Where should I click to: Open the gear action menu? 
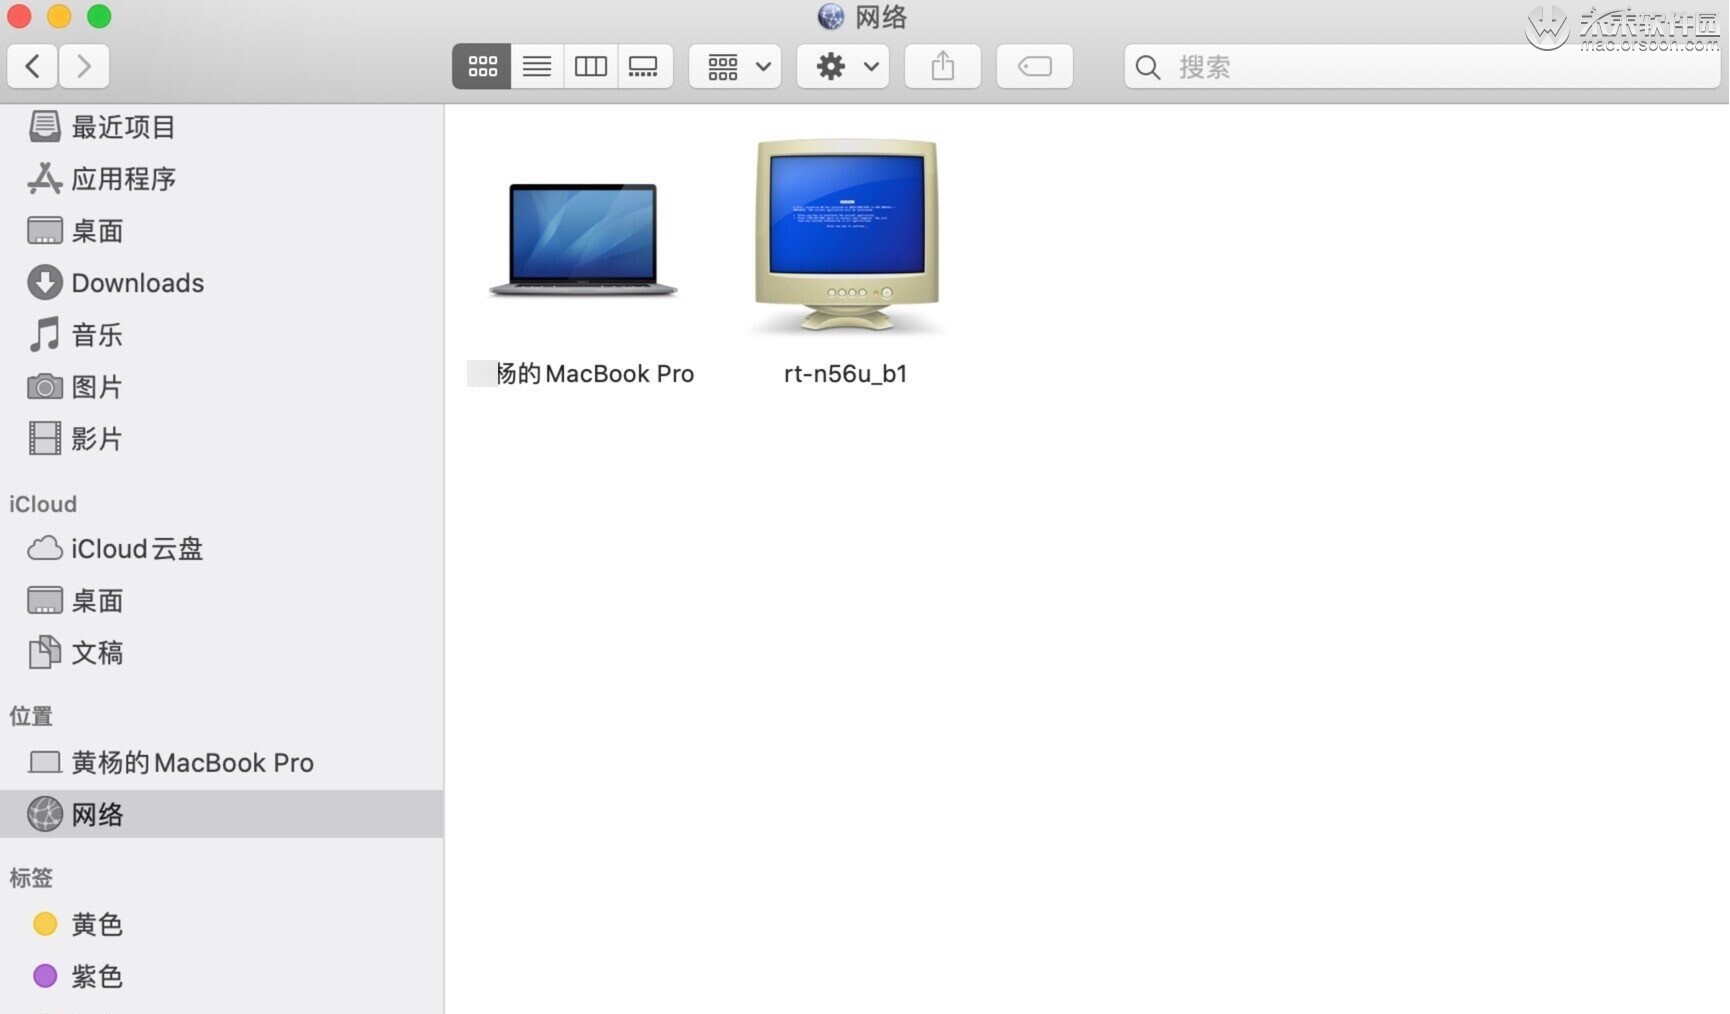pyautogui.click(x=843, y=67)
